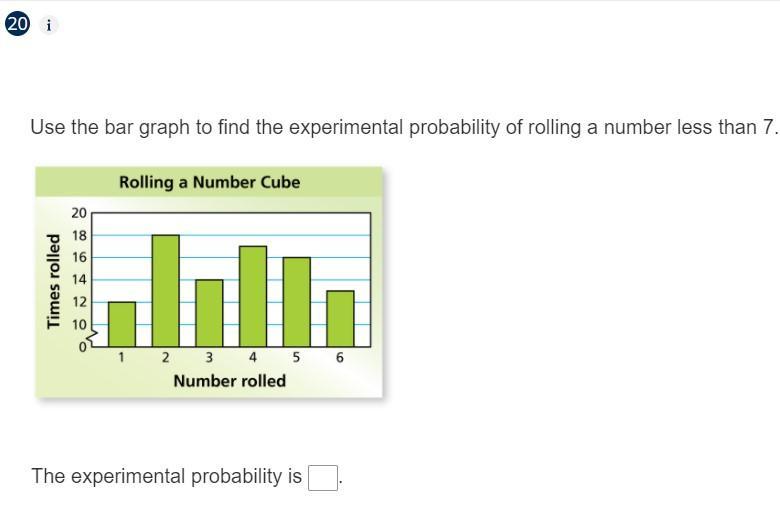Click the bar for number 4
Screen dimensions: 780x511
click(253, 297)
